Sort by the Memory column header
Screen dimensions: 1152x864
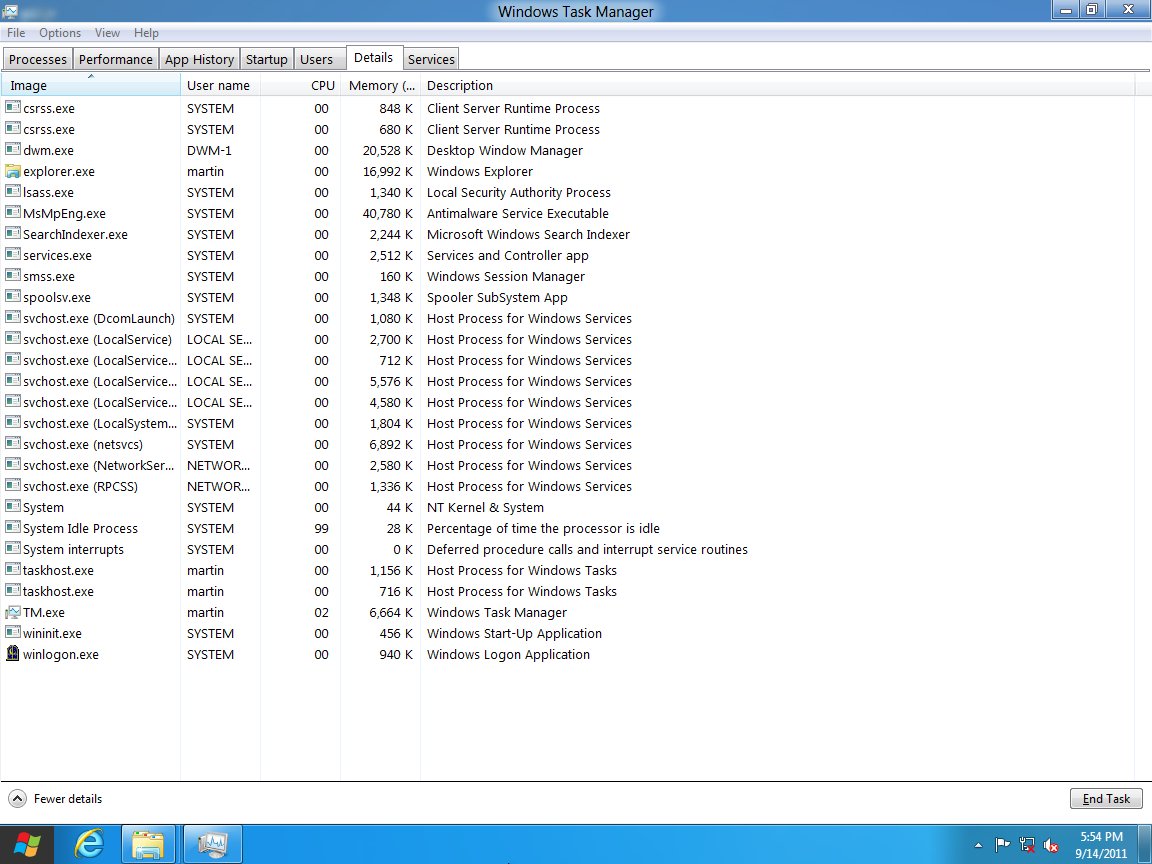tap(381, 85)
